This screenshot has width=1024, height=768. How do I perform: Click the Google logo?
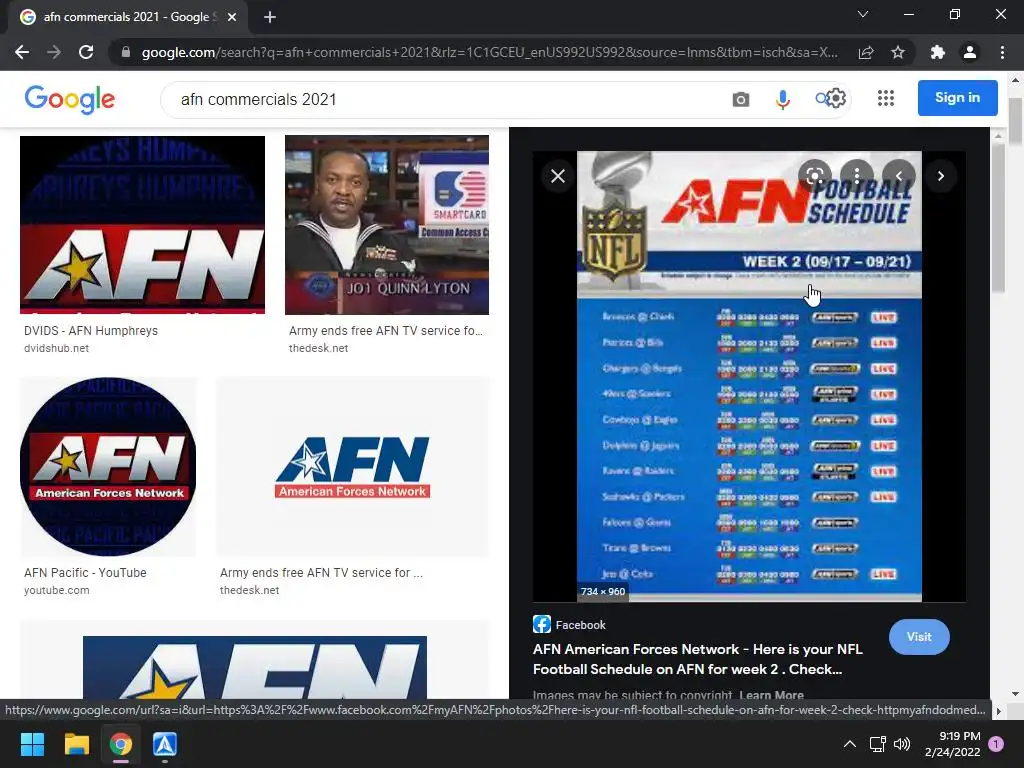click(x=70, y=99)
